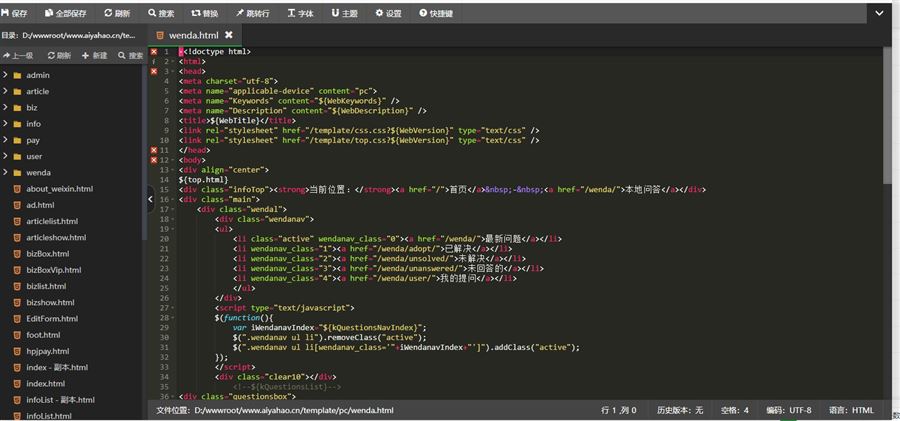Viewport: 900px width, 421px height.
Task: Expand the wenda folder in file tree
Action: pyautogui.click(x=38, y=172)
